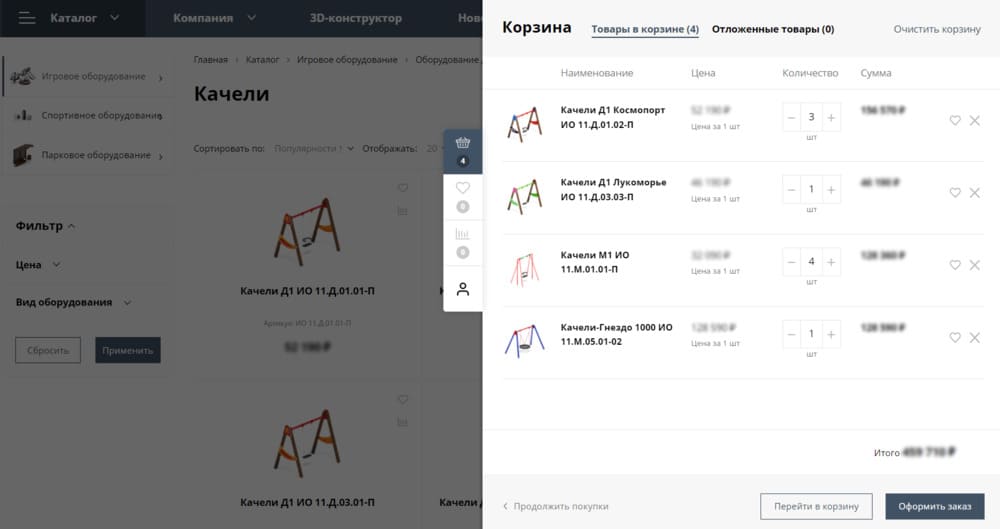The width and height of the screenshot is (1000, 529).
Task: Click compare icon on Качели Д1 ИО 11.Д.01.01-П card
Action: [x=402, y=211]
